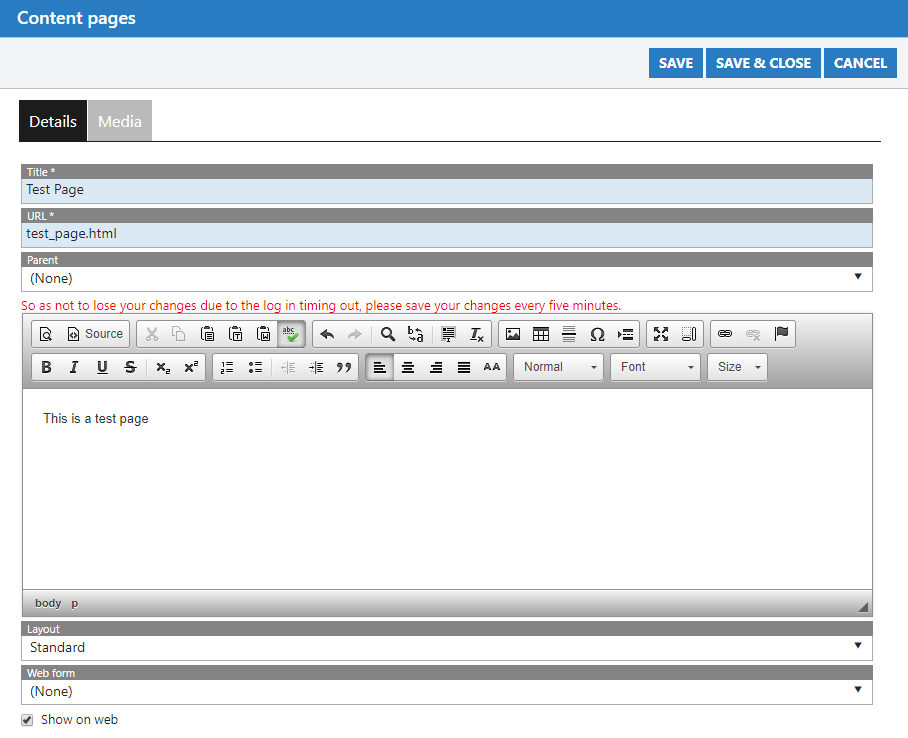Open the Parent dropdown
This screenshot has width=908, height=738.
click(446, 278)
